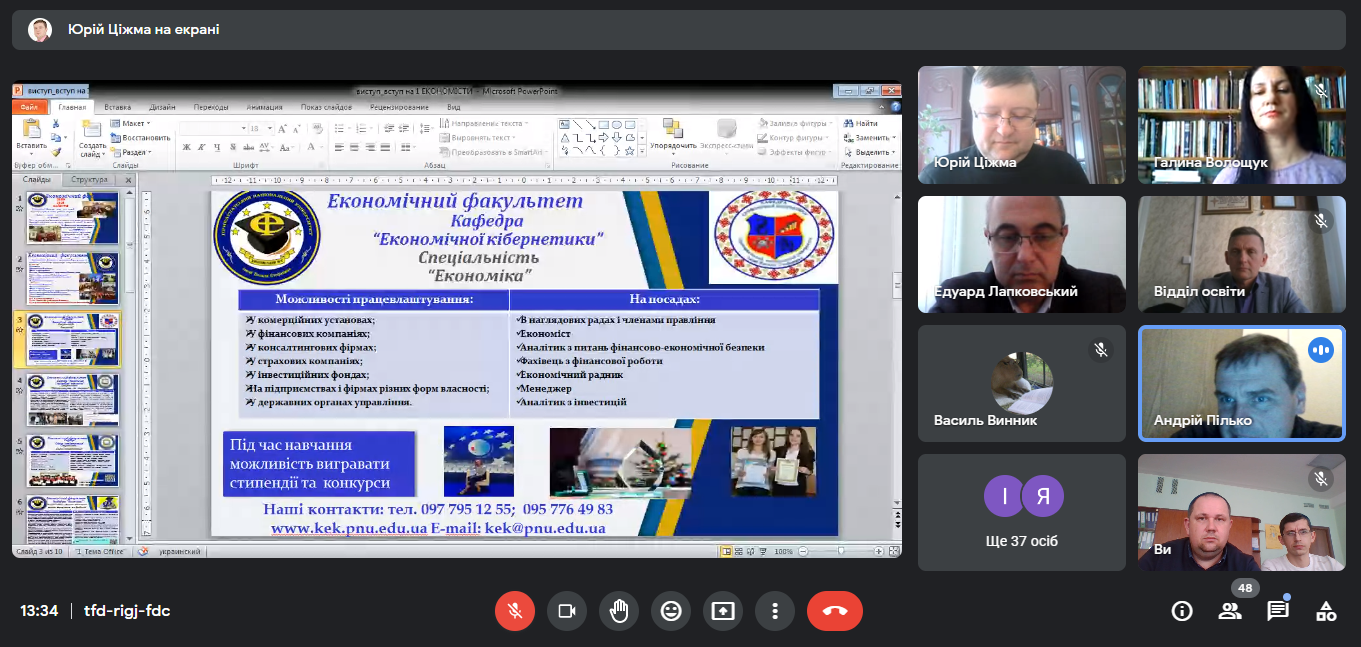Open the chat messages icon
Viewport: 1361px width, 647px height.
1278,611
